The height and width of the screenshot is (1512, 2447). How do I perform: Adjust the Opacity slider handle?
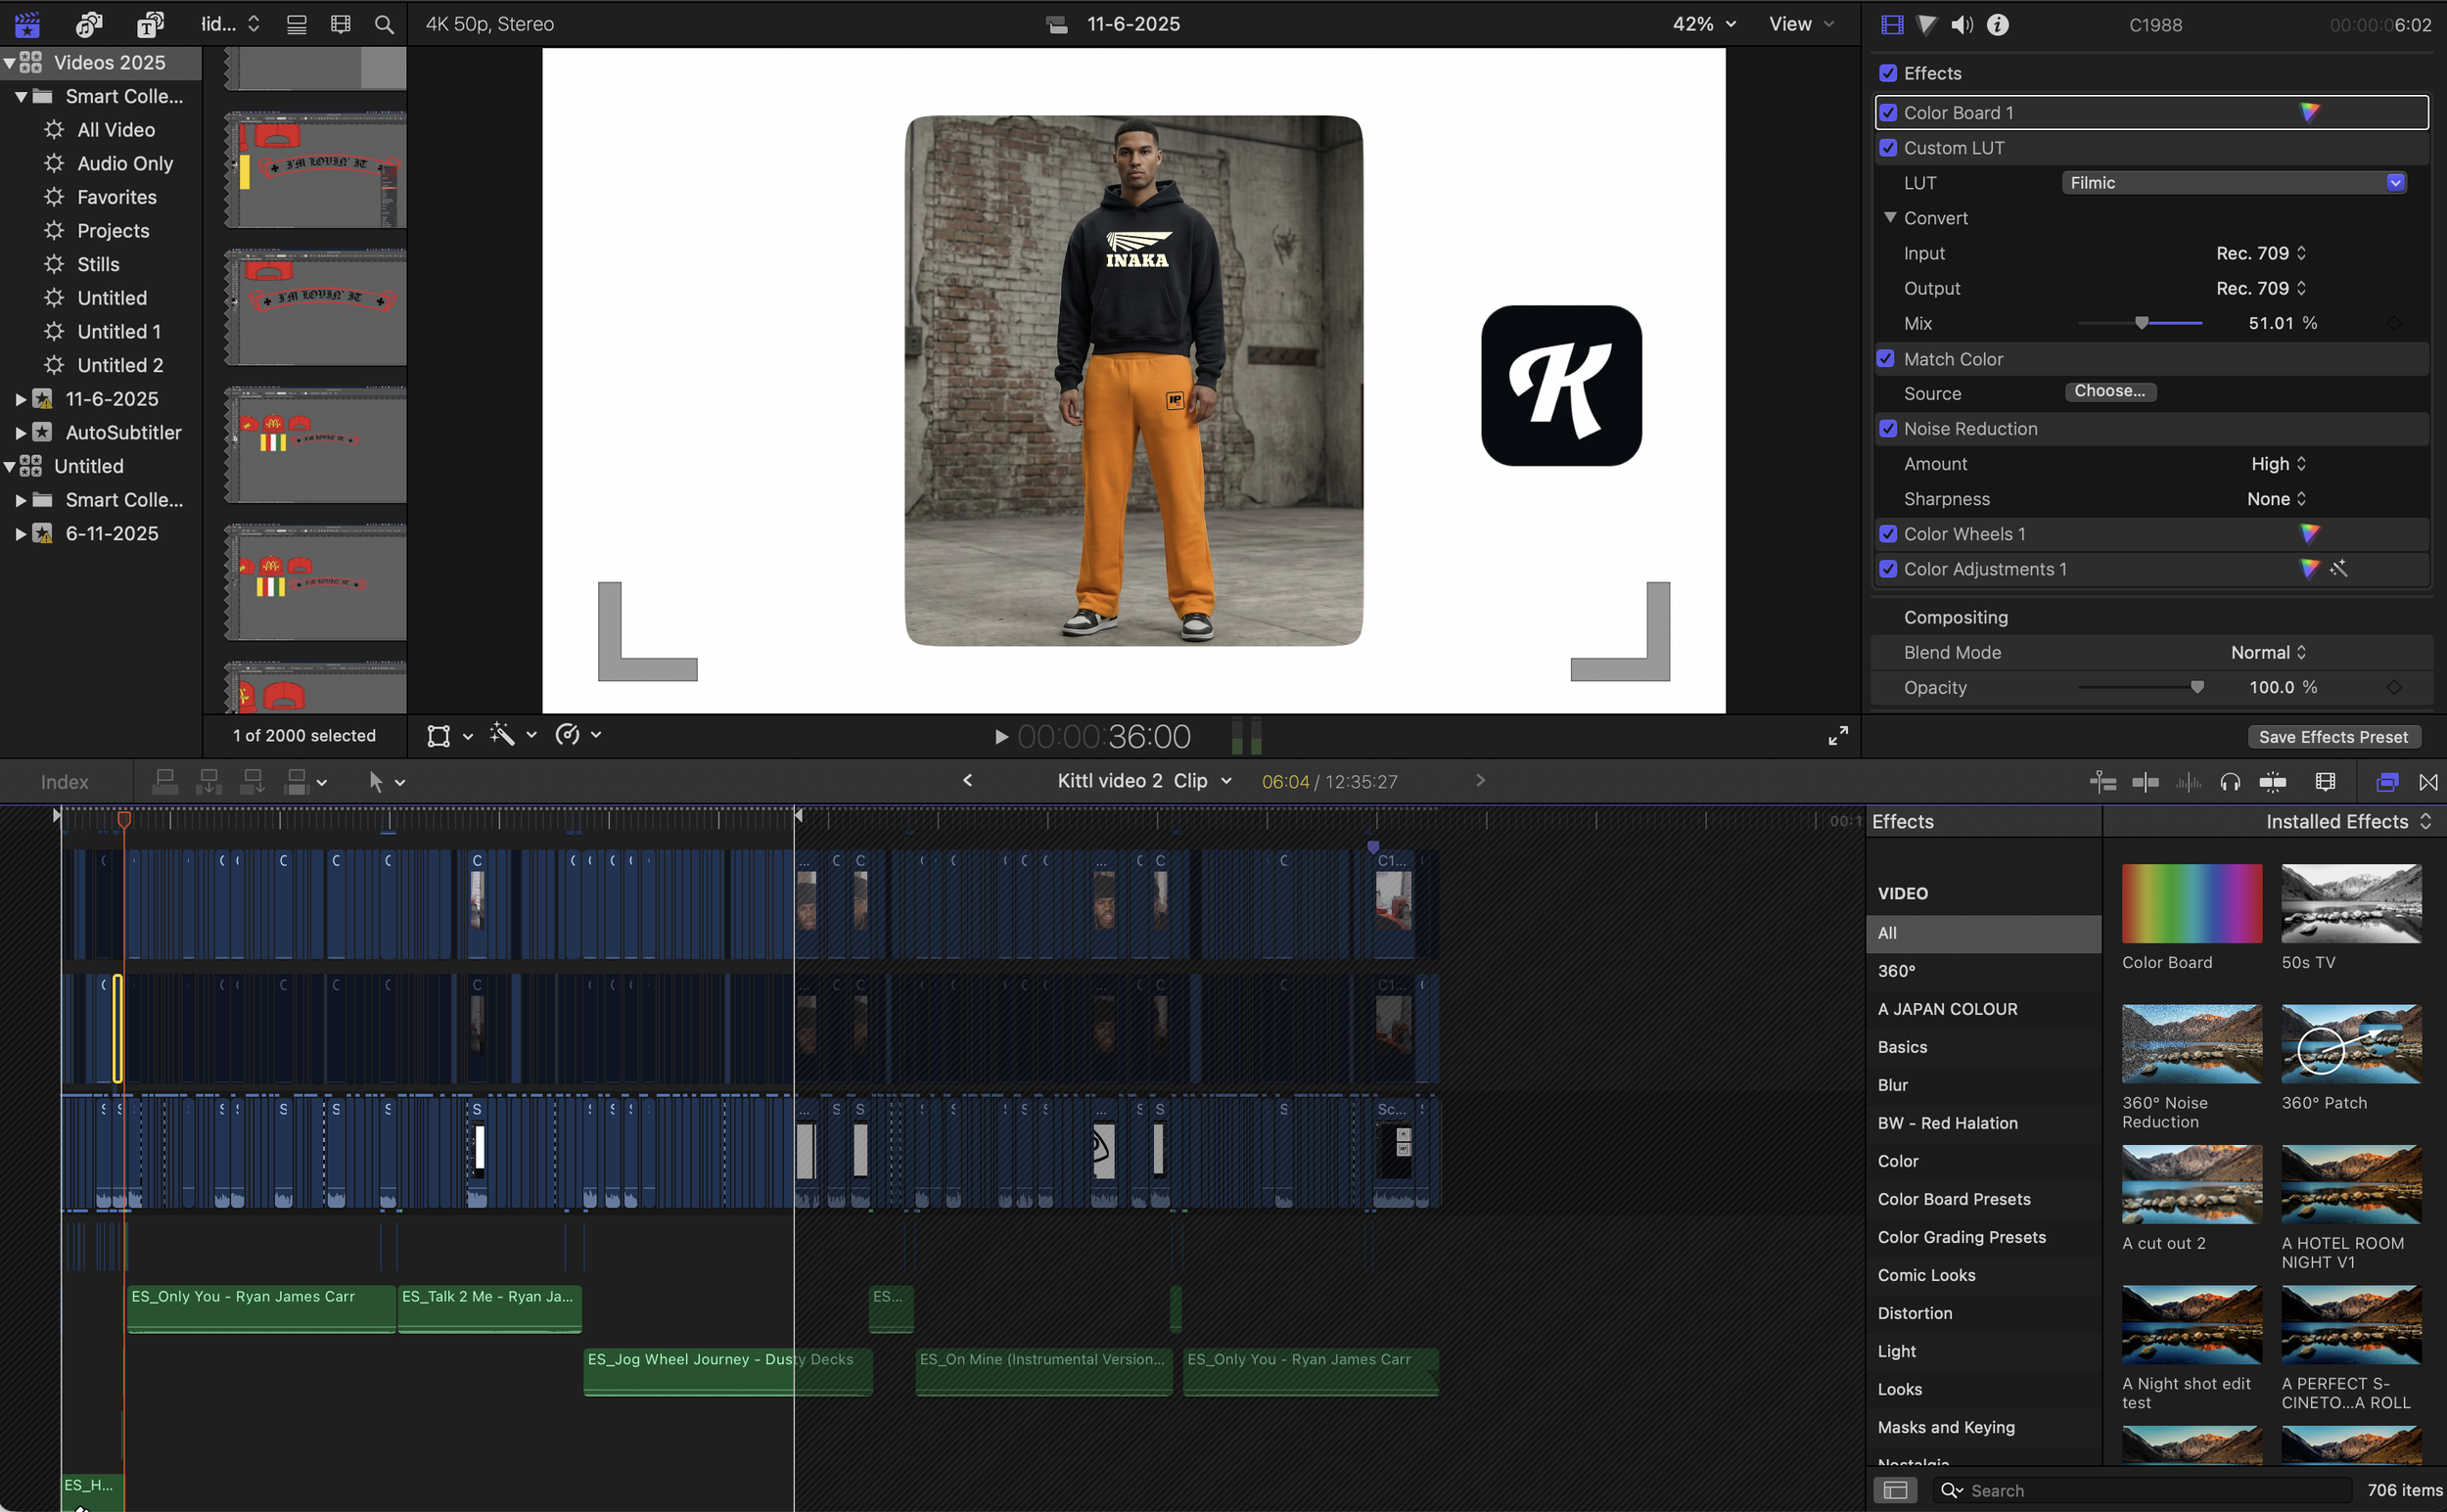click(2197, 687)
